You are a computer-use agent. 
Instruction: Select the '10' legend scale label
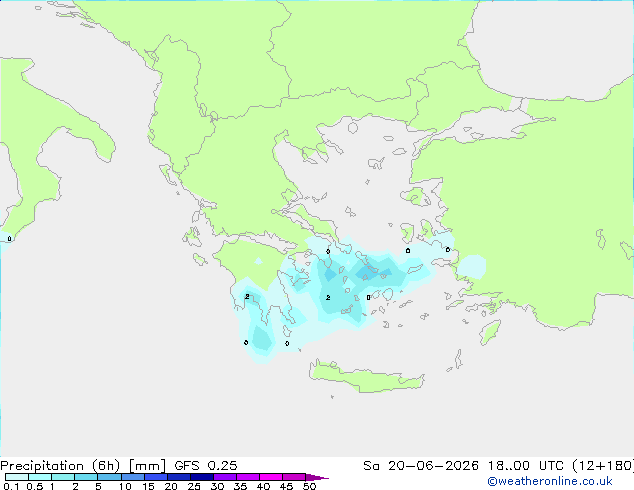pyautogui.click(x=125, y=486)
